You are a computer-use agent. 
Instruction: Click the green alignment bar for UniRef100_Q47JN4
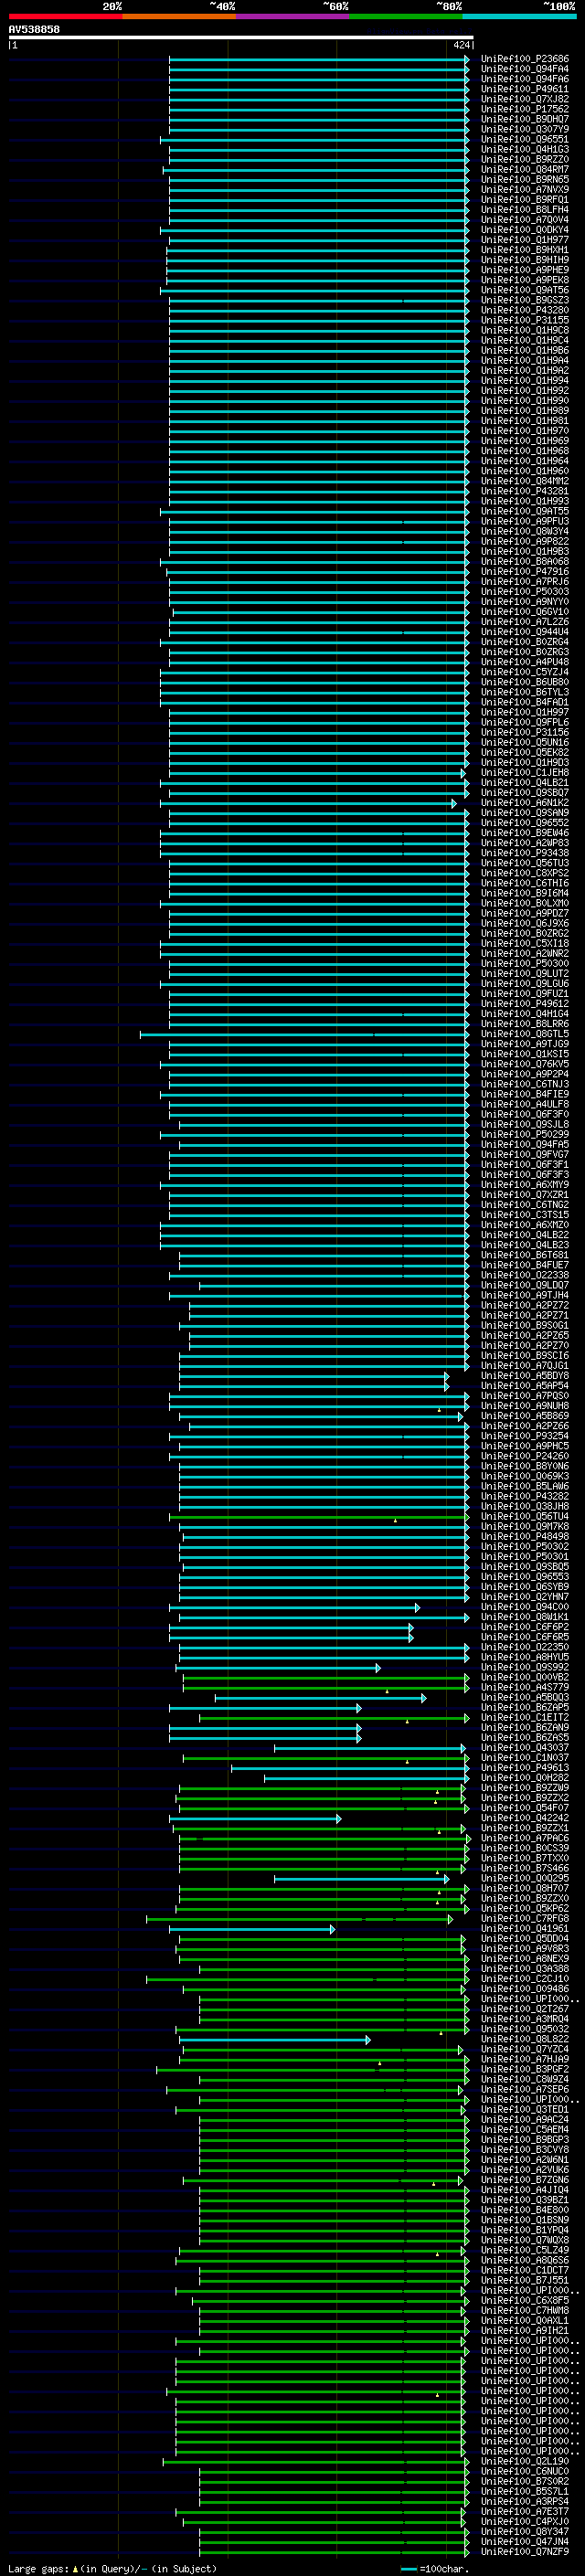(334, 2542)
